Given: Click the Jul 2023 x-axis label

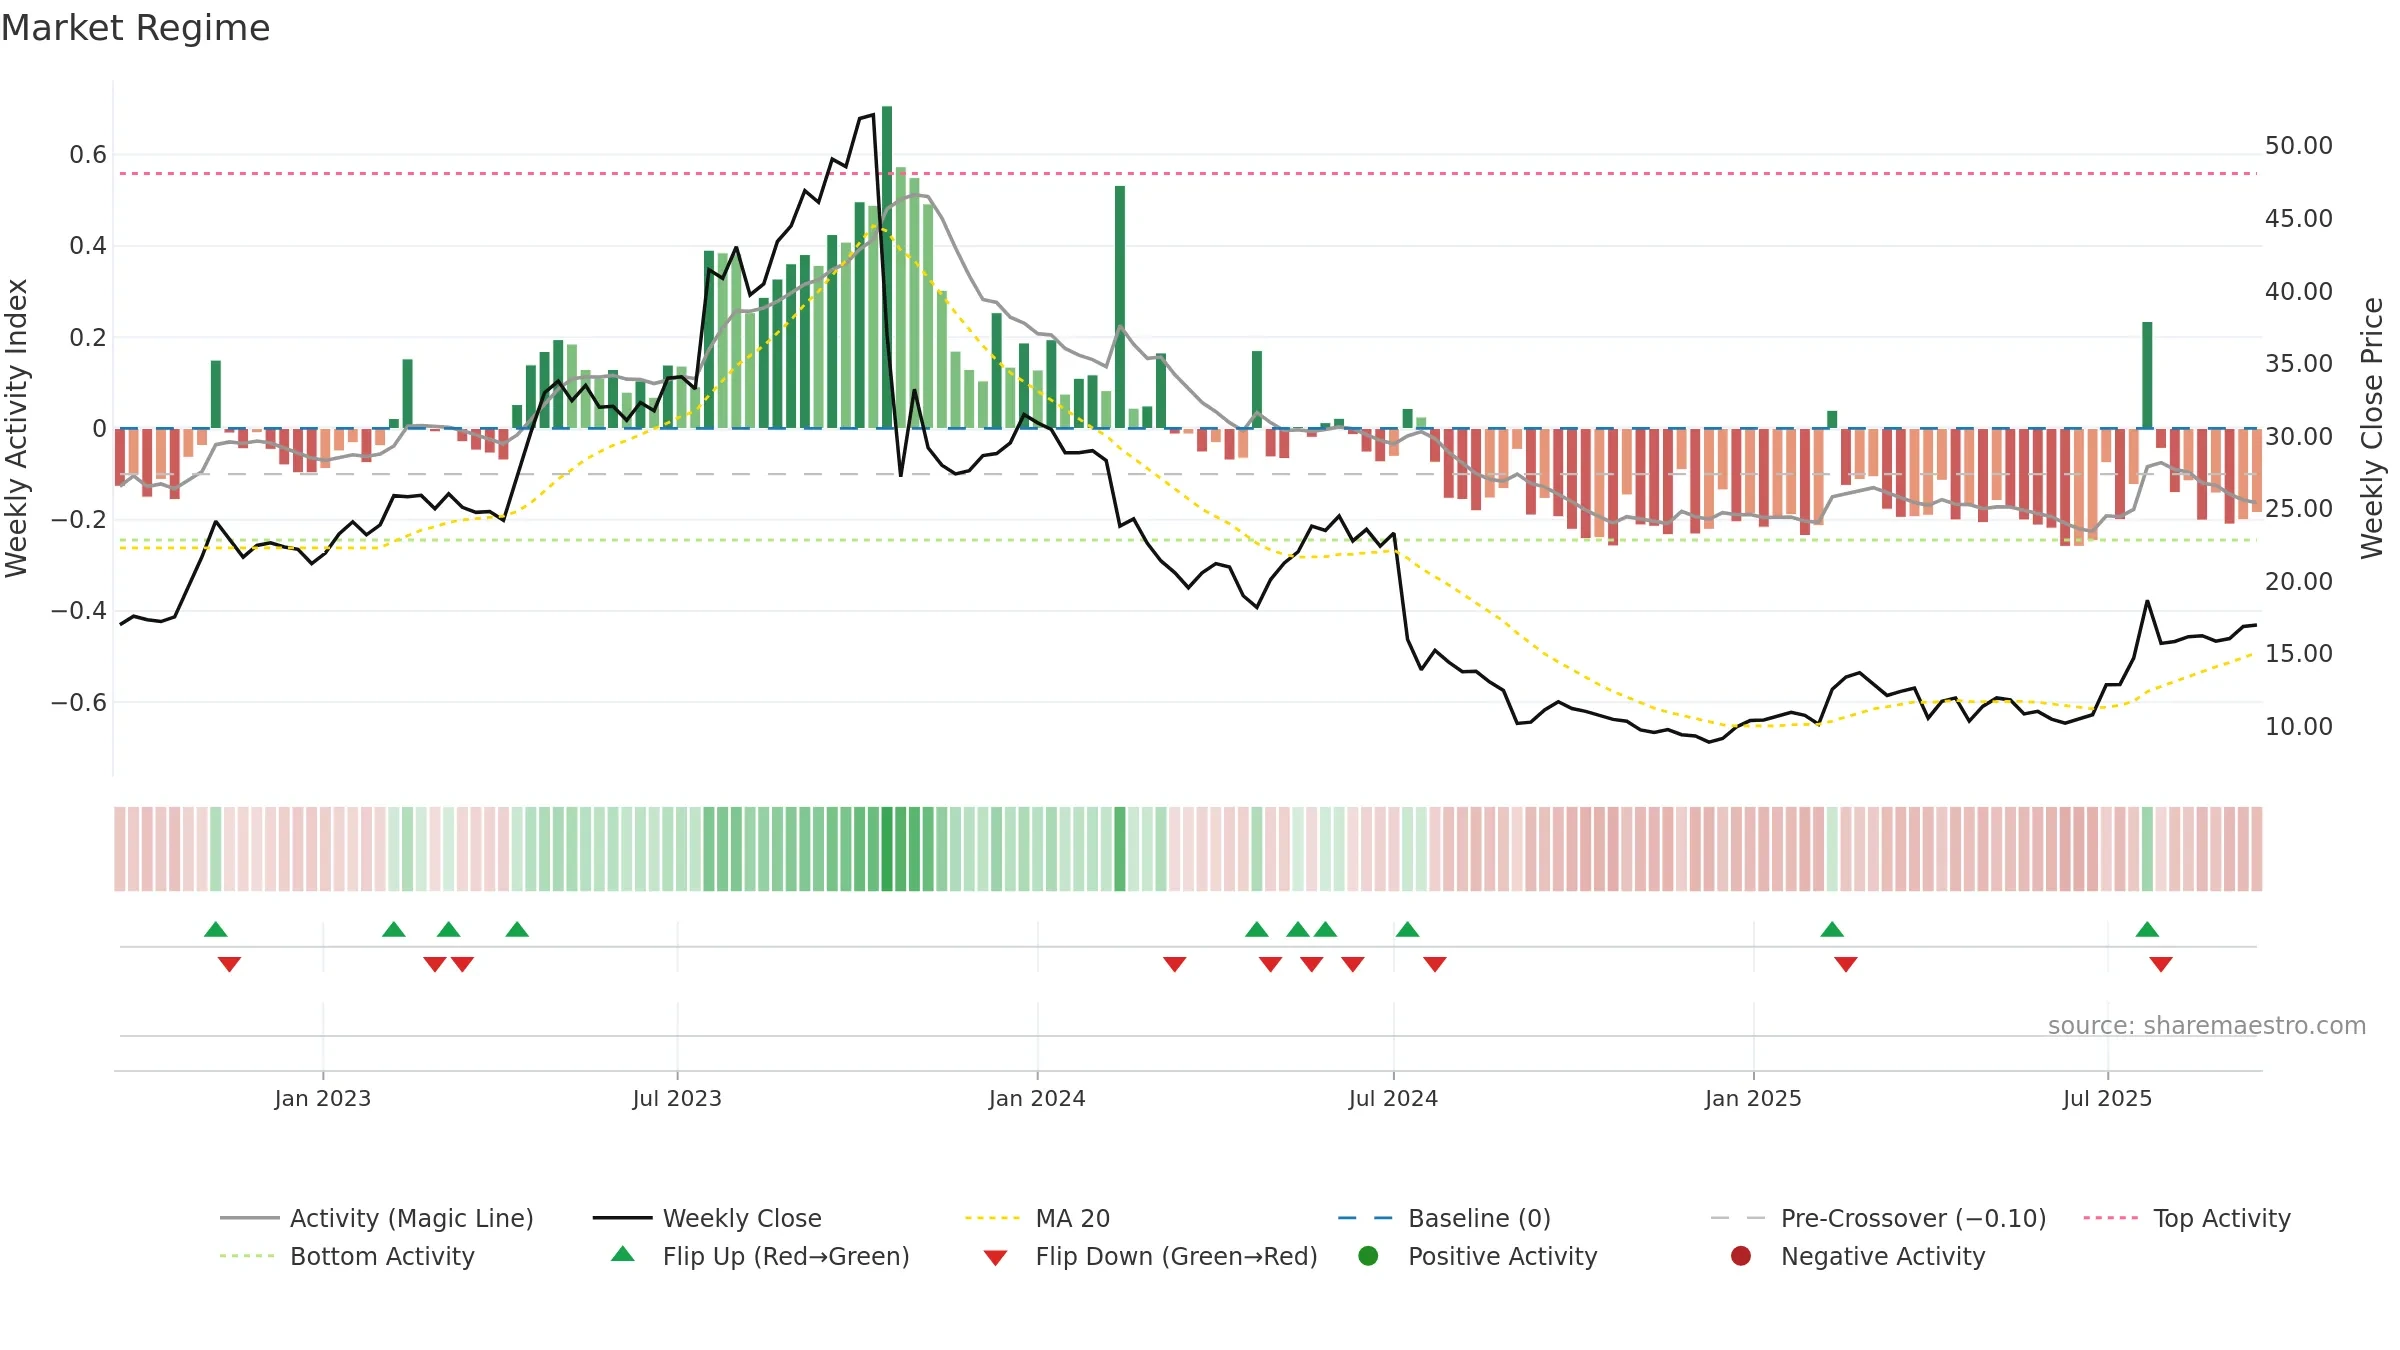Looking at the screenshot, I should 677,1098.
